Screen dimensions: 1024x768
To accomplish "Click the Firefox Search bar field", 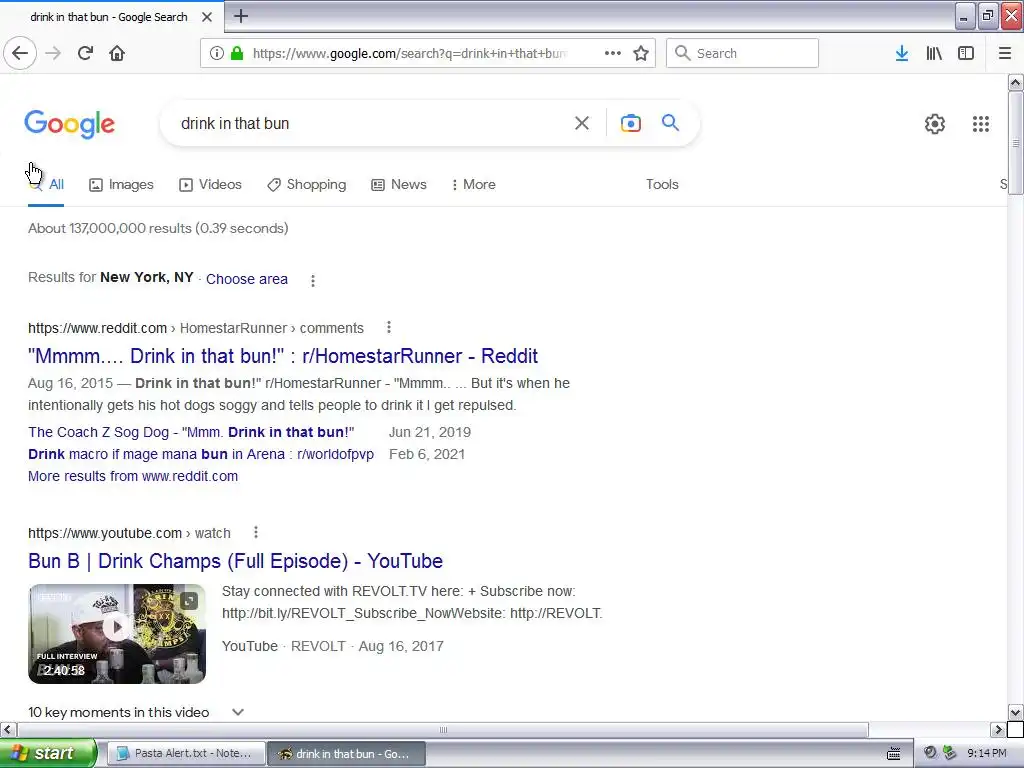I will click(742, 53).
